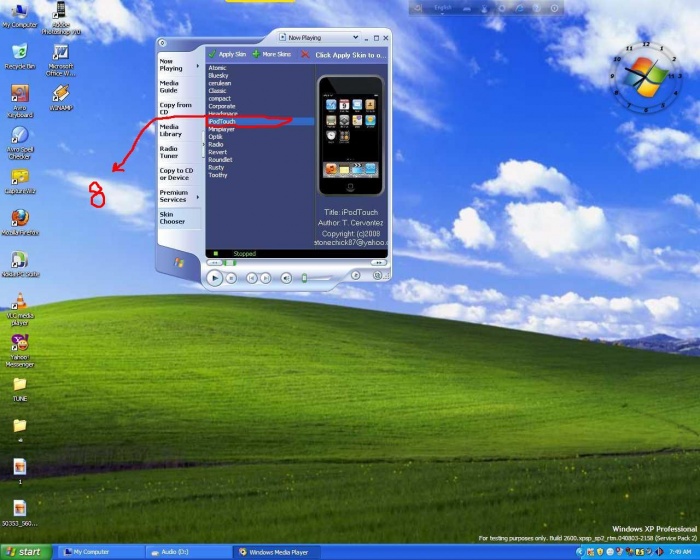Image resolution: width=700 pixels, height=560 pixels.
Task: Open the Recycle Bin desktop icon
Action: (x=20, y=56)
